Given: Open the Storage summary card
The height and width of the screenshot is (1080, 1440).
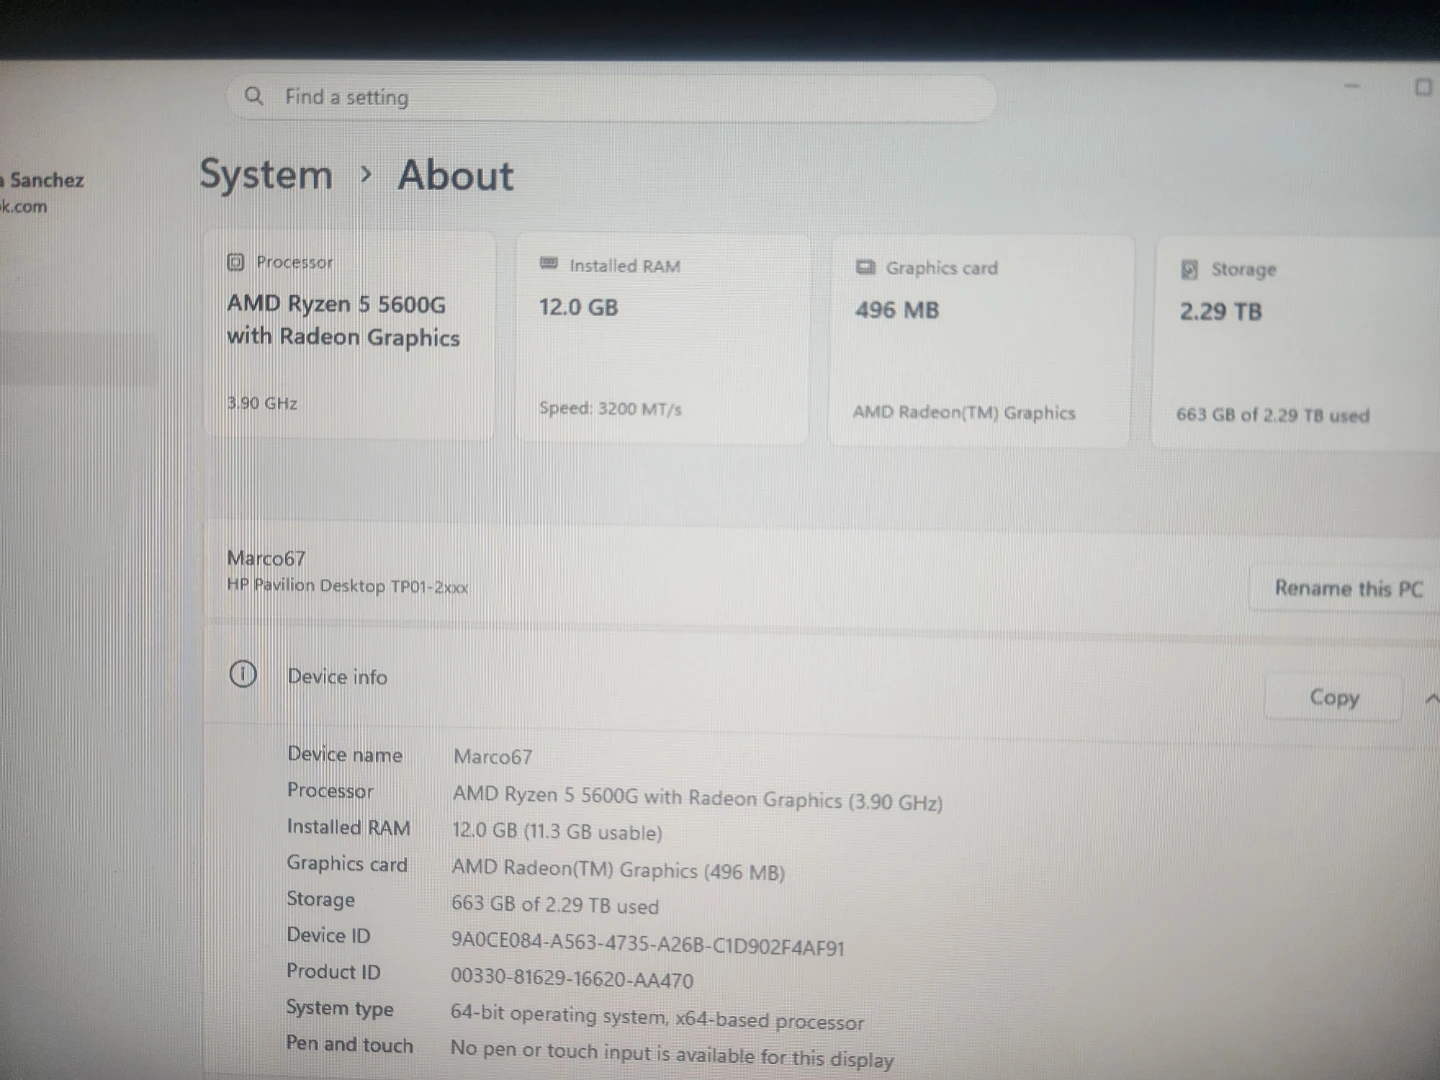Looking at the screenshot, I should (1296, 343).
